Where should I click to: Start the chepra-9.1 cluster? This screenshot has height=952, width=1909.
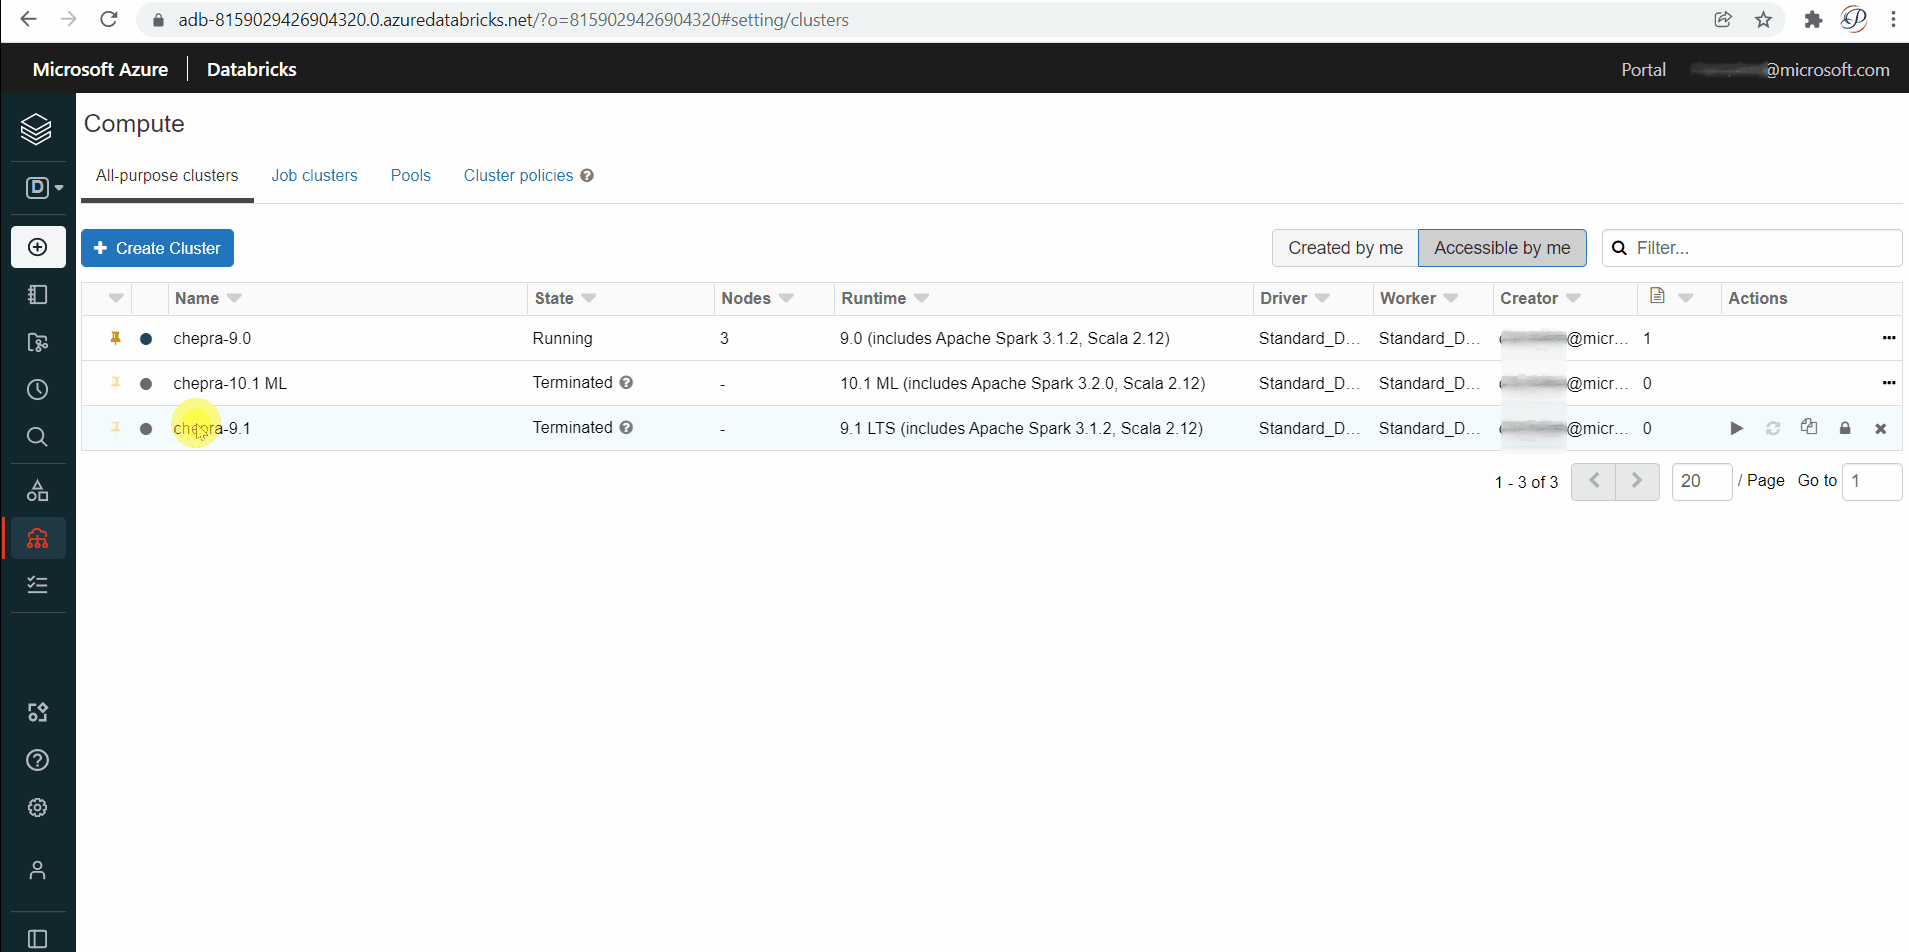(1736, 428)
